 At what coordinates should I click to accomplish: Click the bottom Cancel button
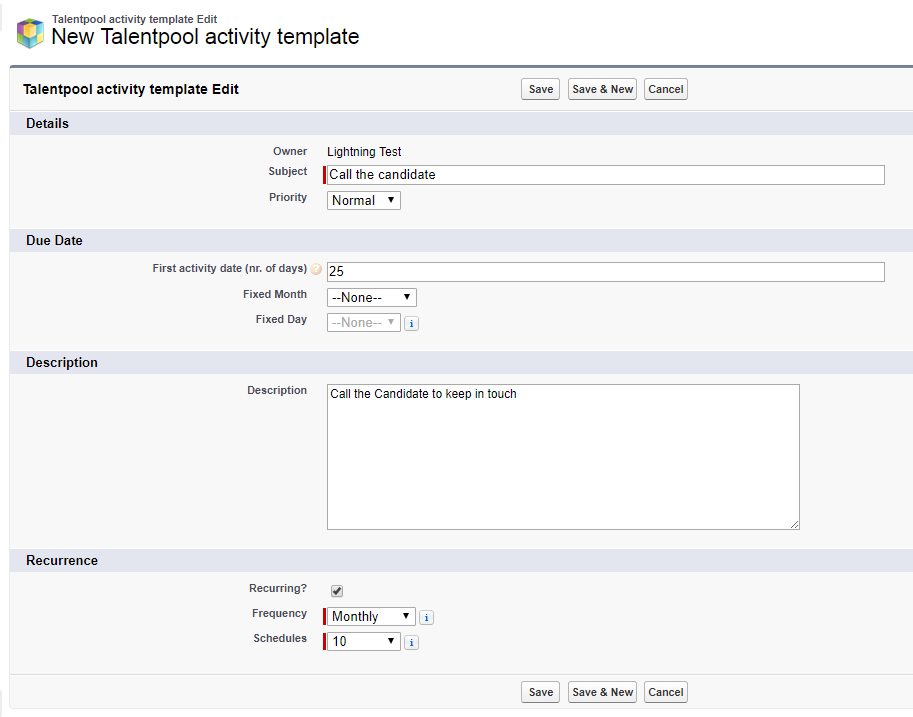click(x=666, y=692)
